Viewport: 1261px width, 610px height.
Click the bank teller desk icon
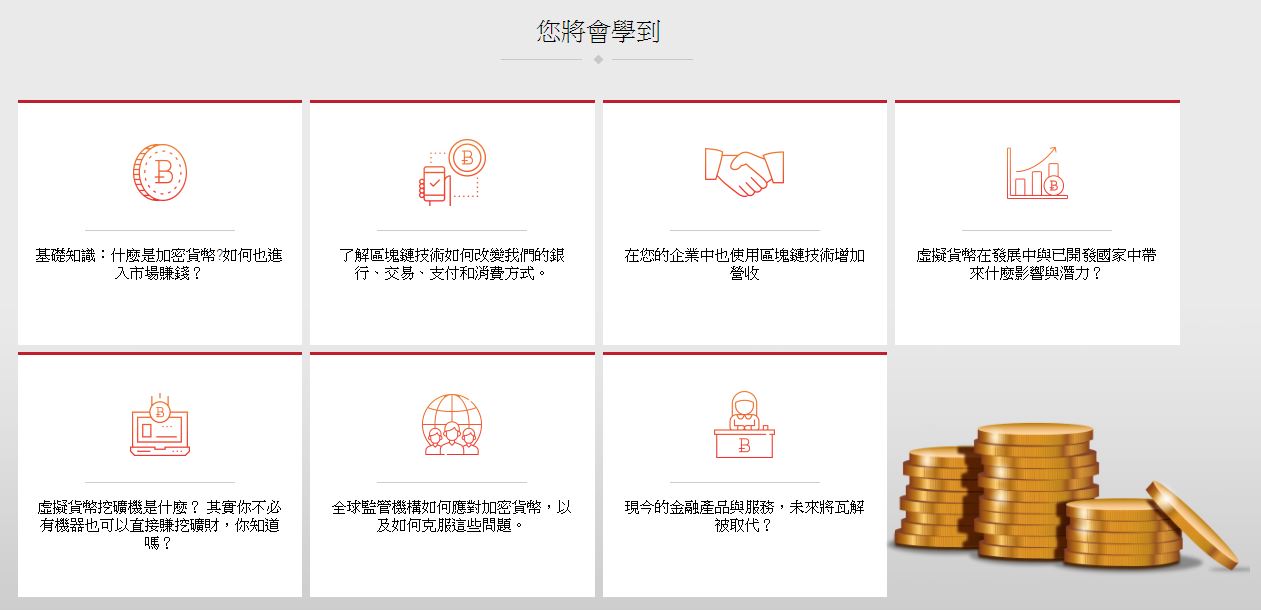coord(744,424)
